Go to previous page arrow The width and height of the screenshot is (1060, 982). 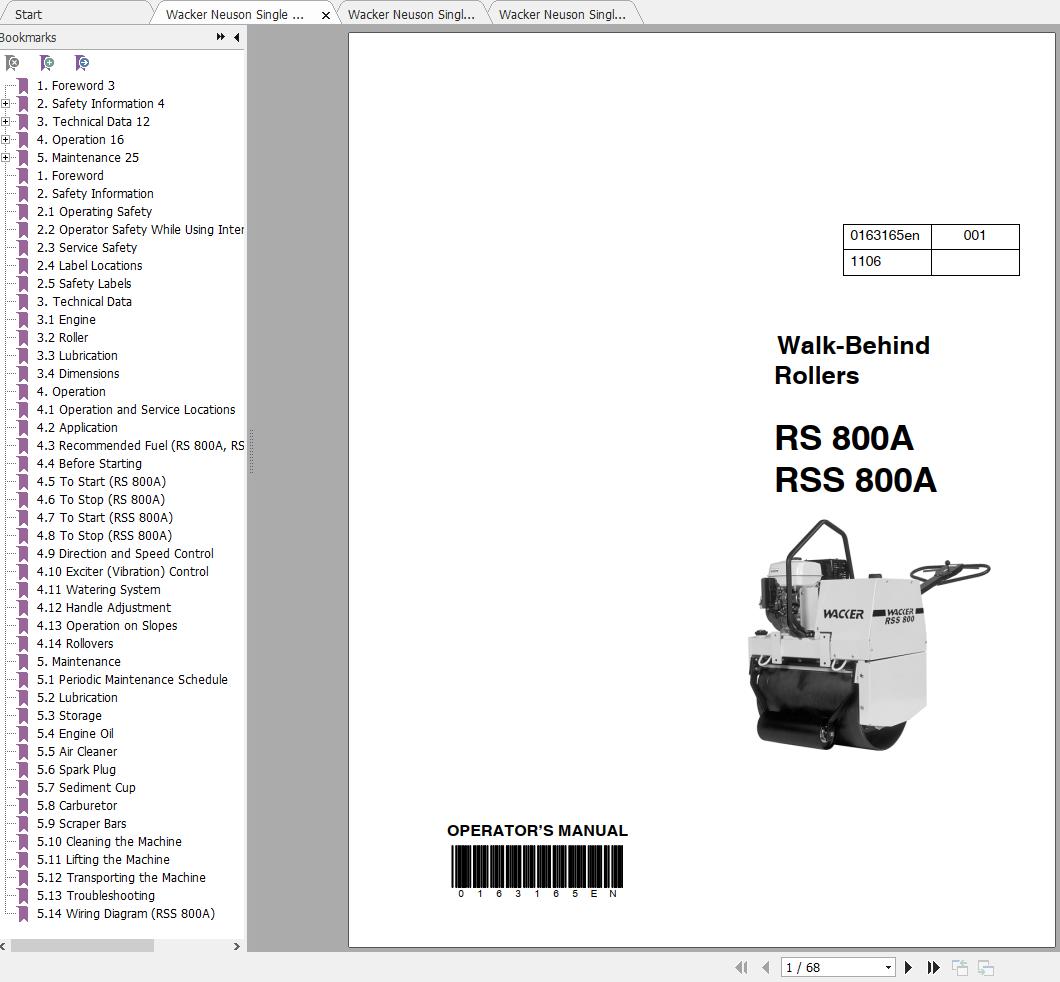tap(765, 967)
